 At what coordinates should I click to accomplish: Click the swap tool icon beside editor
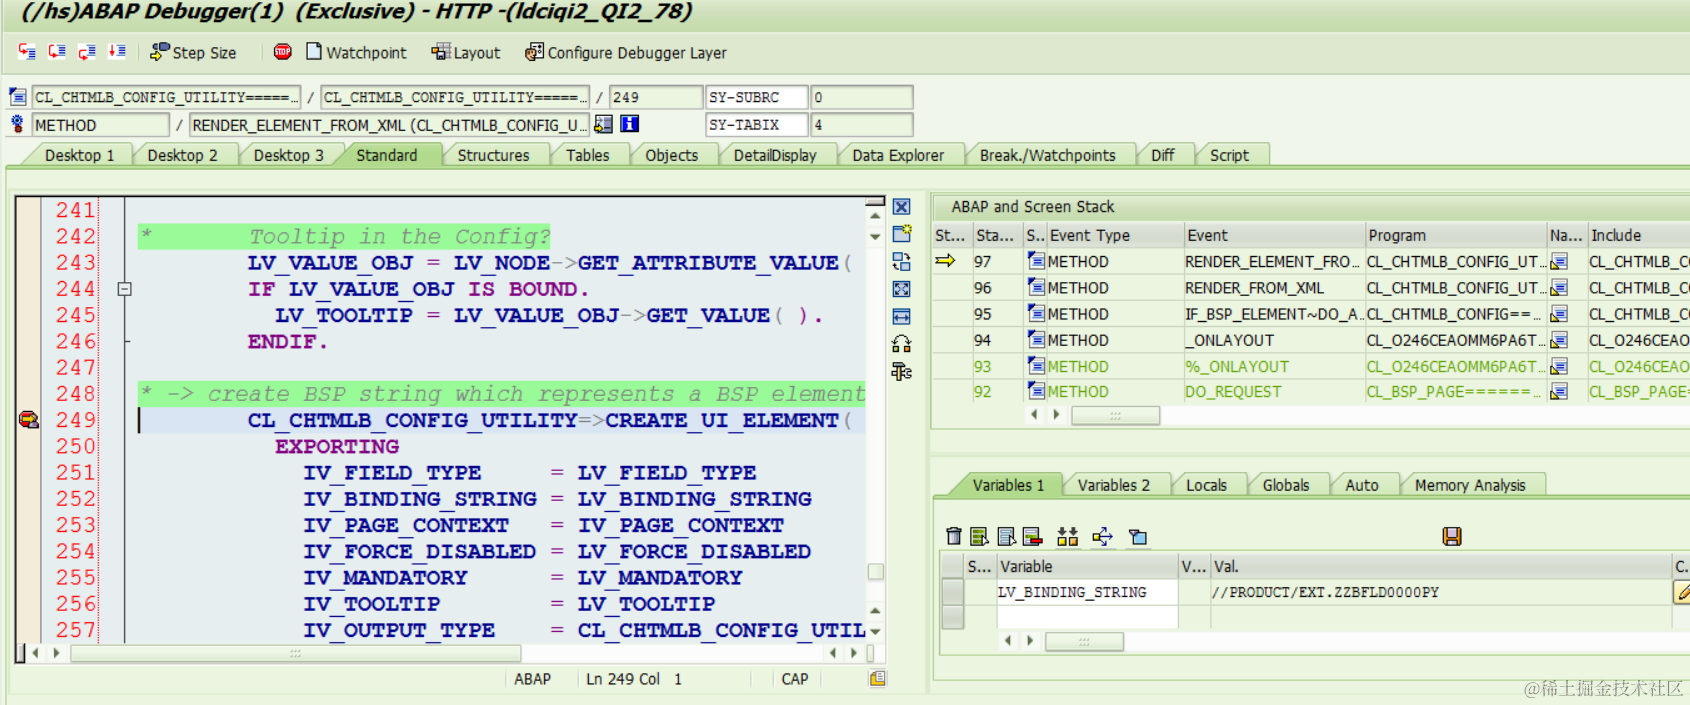(x=901, y=262)
